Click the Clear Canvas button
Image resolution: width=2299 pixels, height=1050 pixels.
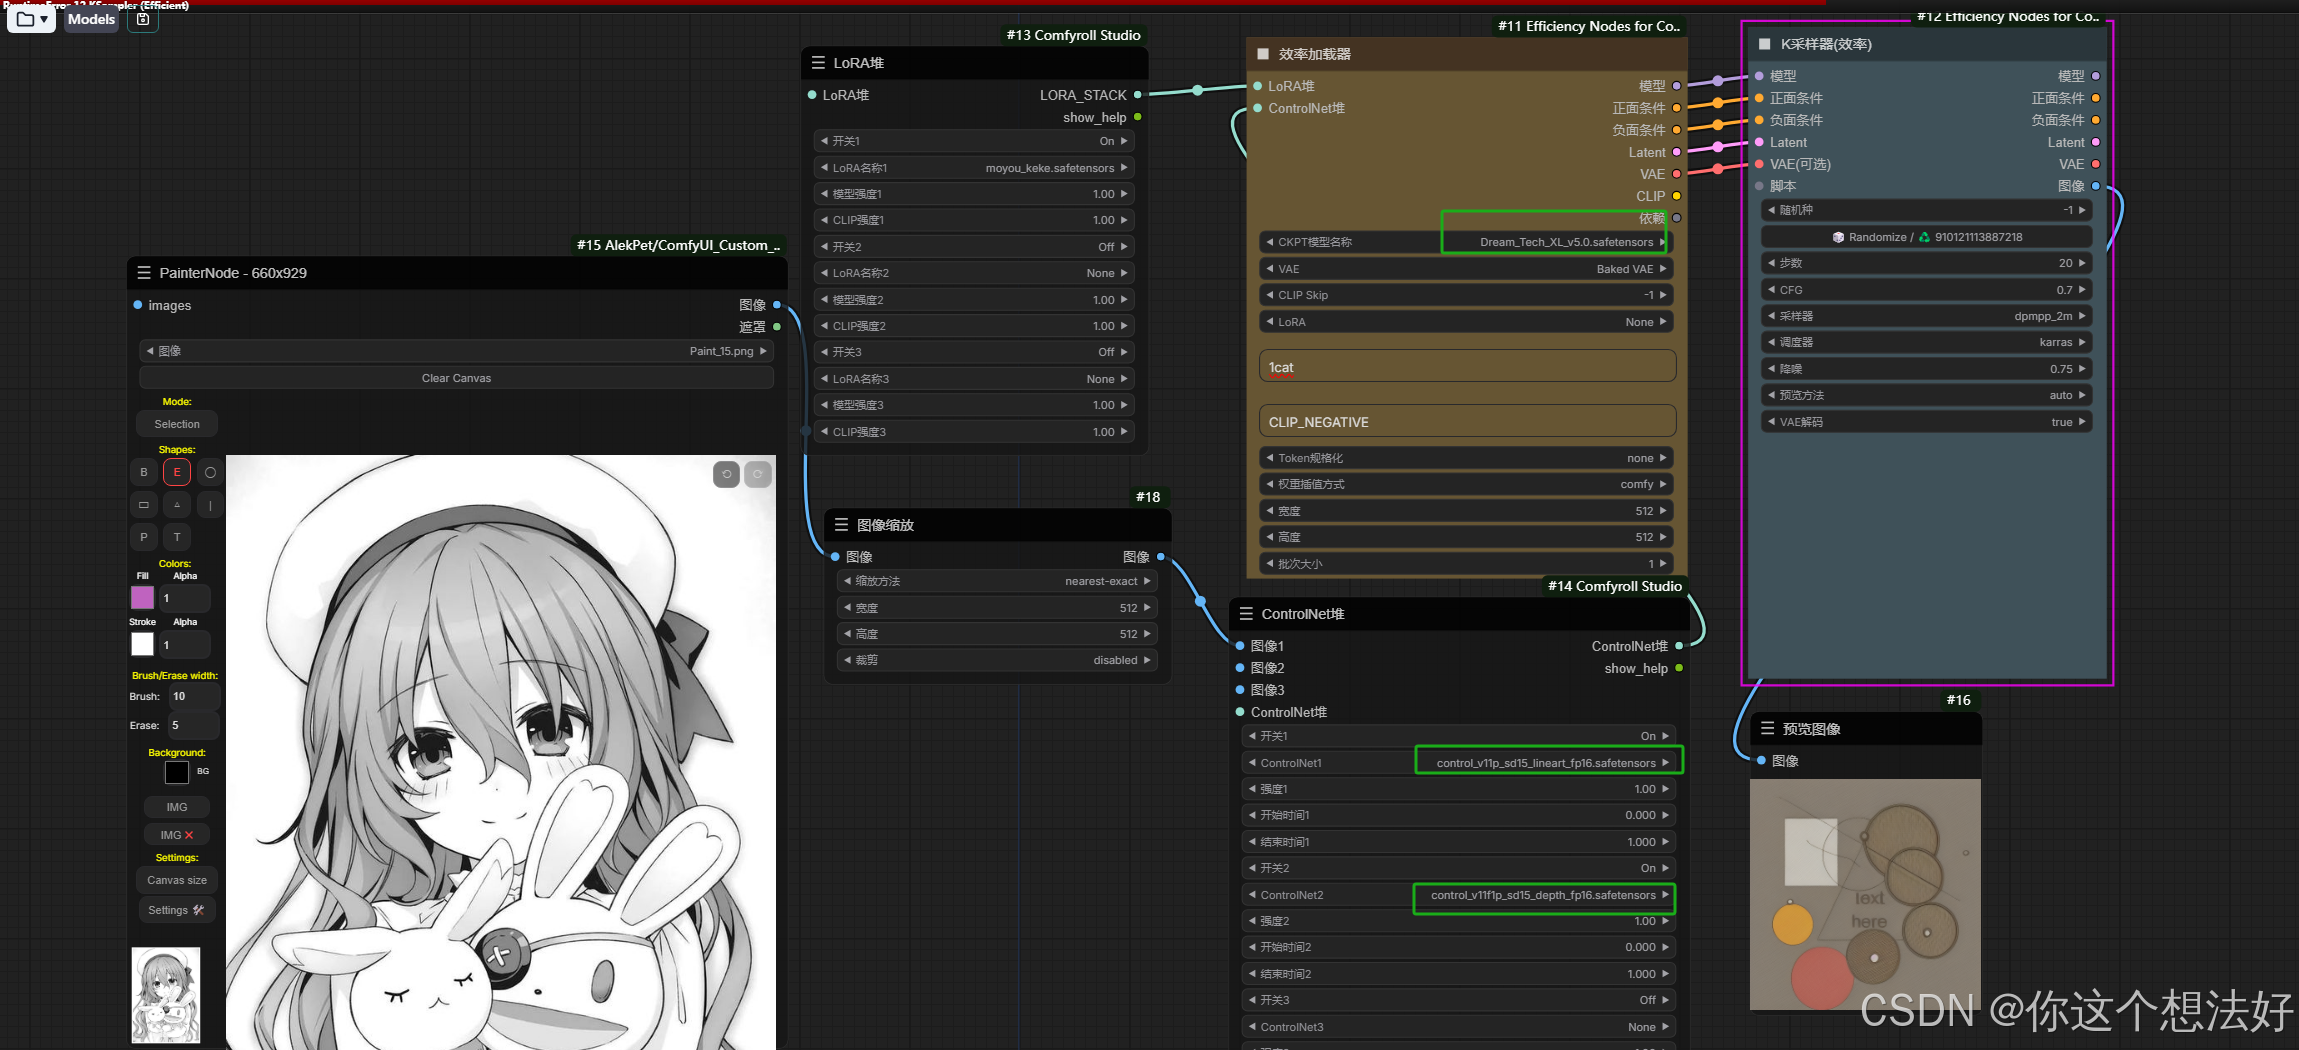(456, 378)
